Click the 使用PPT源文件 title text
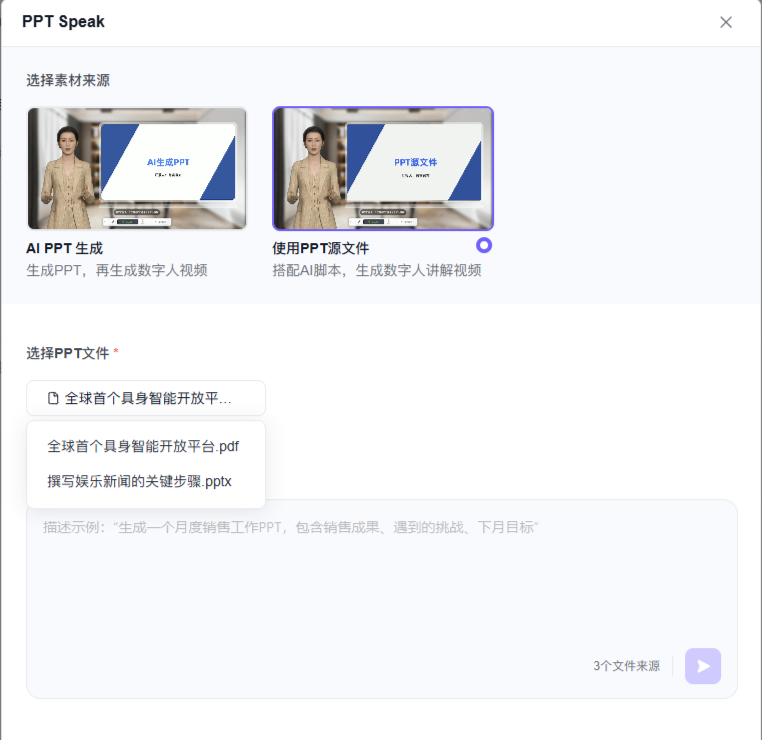The height and width of the screenshot is (740, 762). tap(321, 248)
